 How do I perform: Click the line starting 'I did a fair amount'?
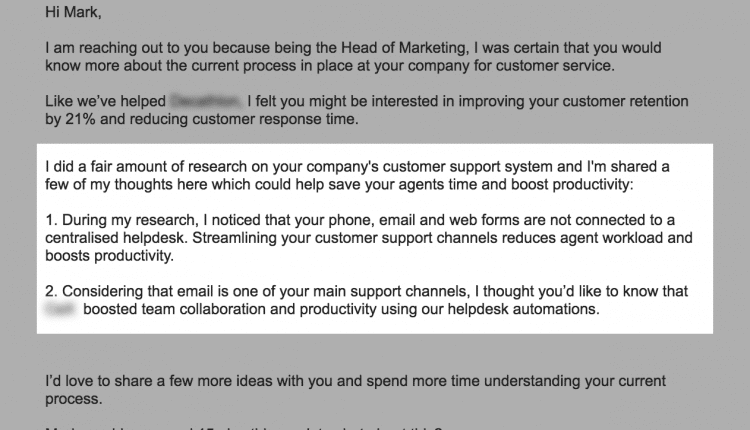click(x=357, y=166)
